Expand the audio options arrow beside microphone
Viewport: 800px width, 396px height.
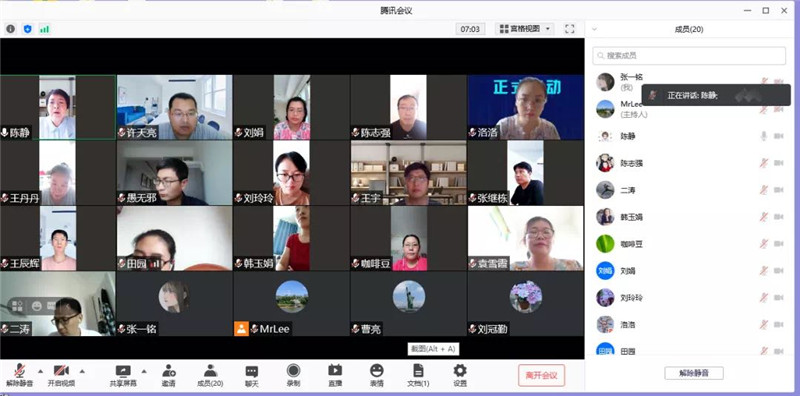40,371
